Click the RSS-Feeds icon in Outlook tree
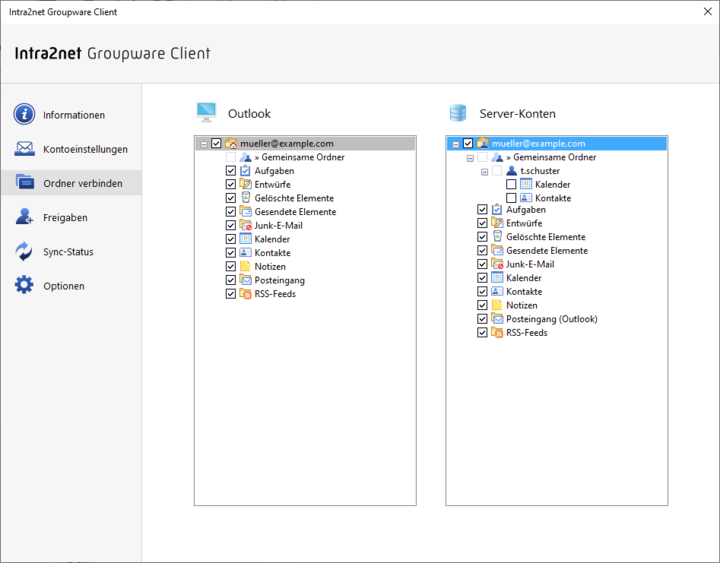Viewport: 720px width, 563px height. point(246,294)
